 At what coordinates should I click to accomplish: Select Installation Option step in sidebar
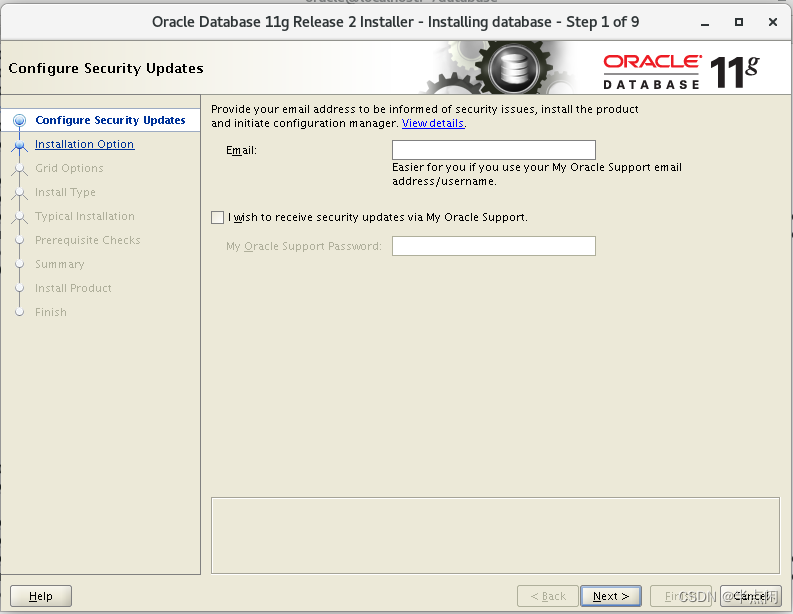(84, 144)
